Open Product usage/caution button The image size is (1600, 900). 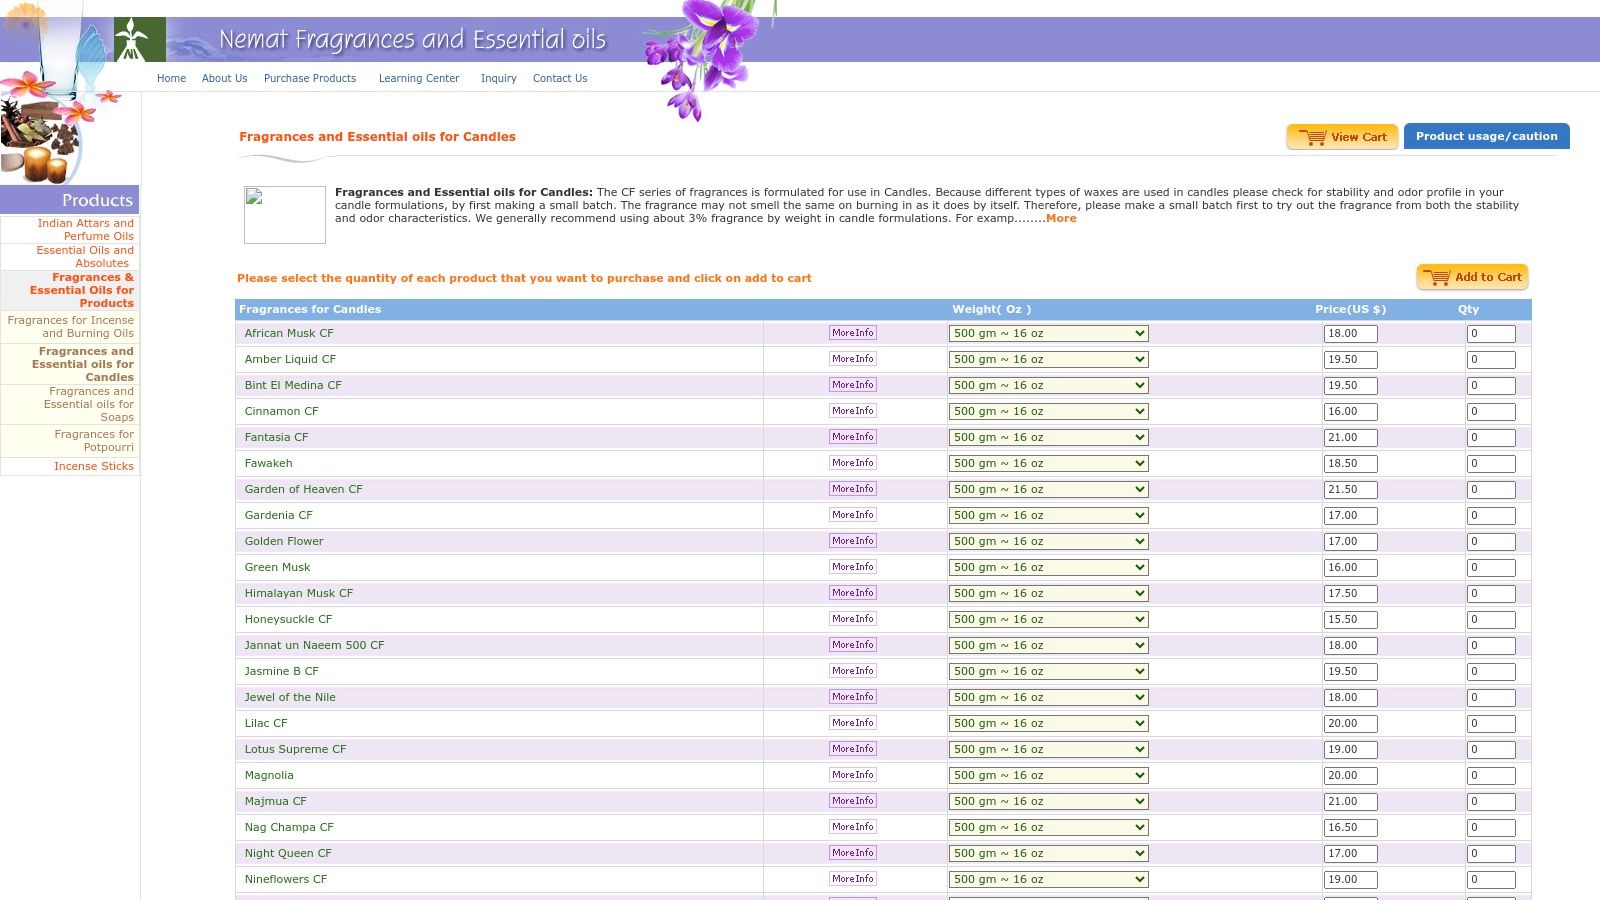click(1486, 136)
